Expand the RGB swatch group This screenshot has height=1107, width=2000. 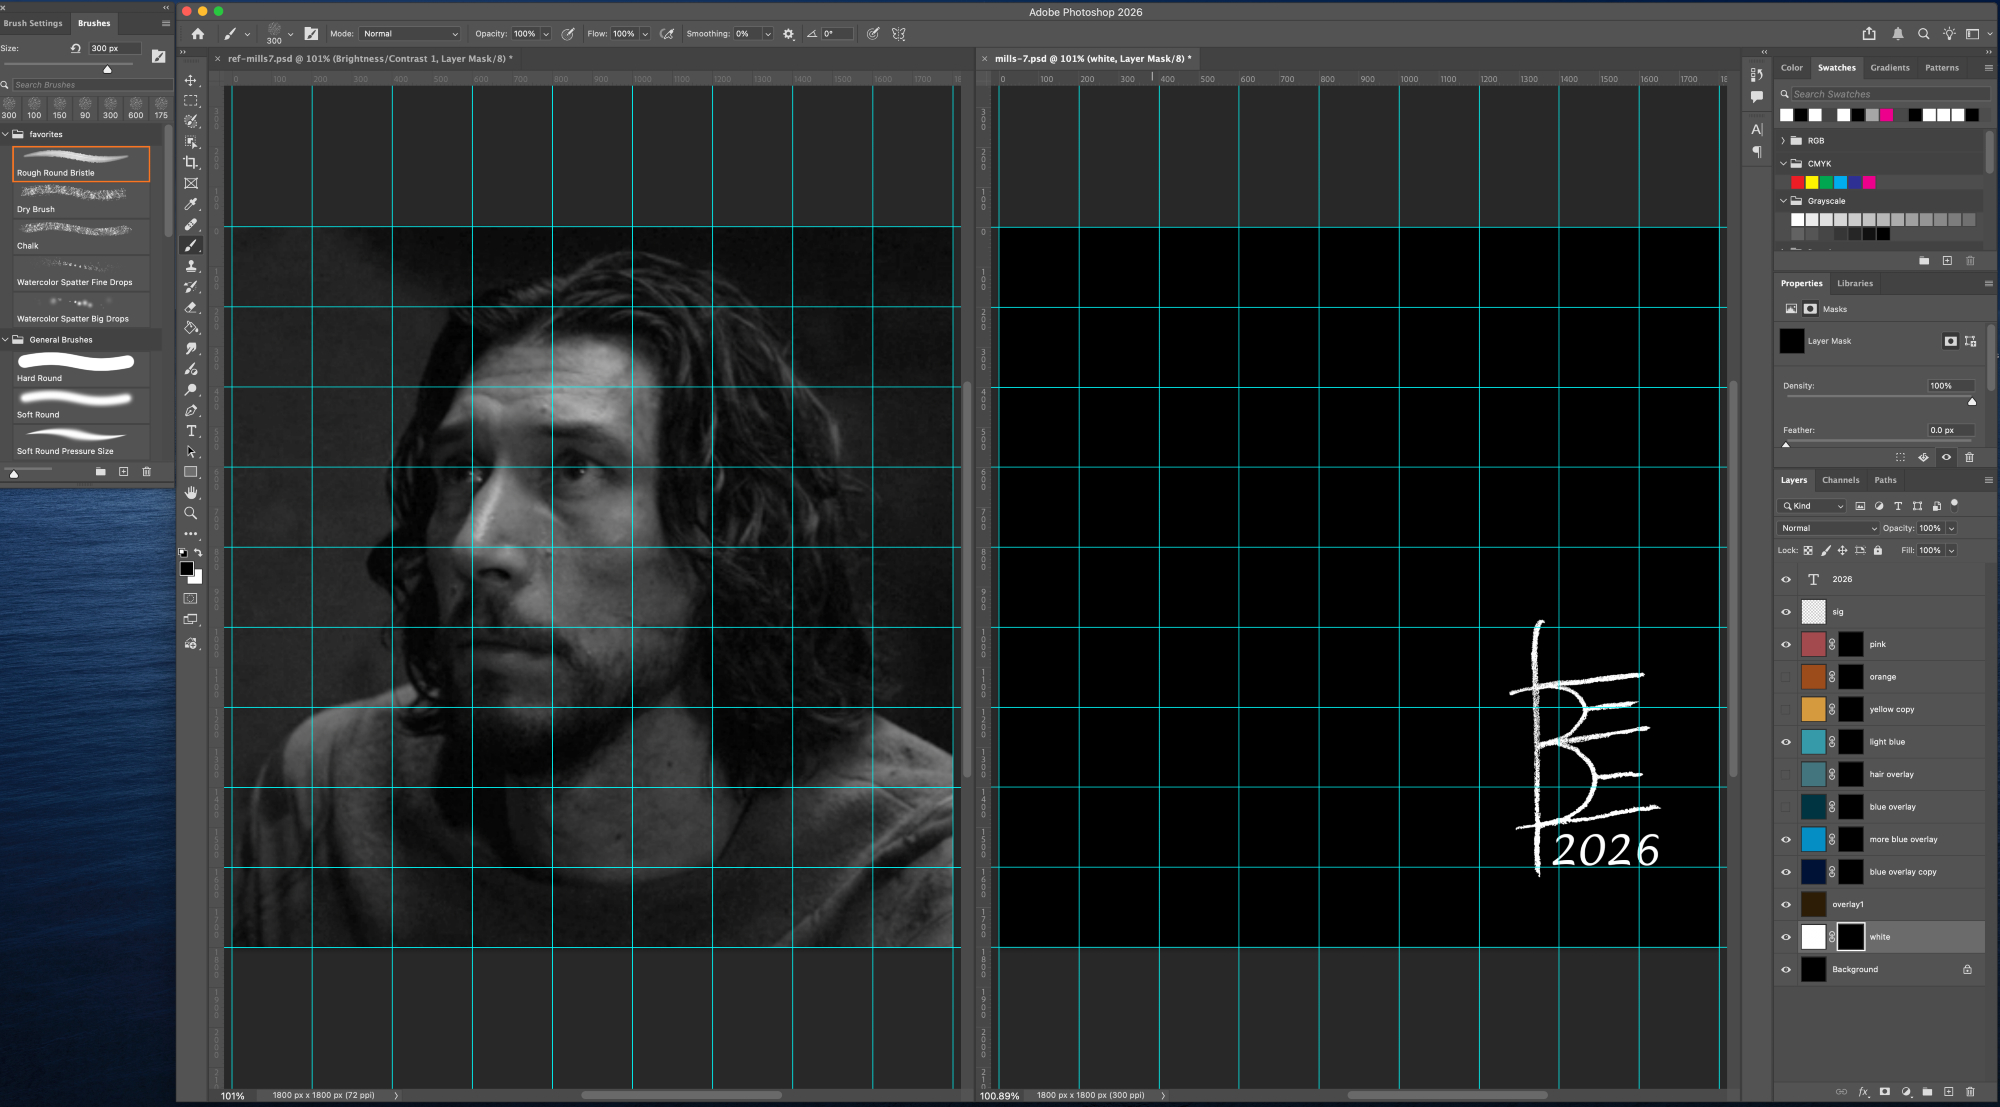(x=1783, y=141)
